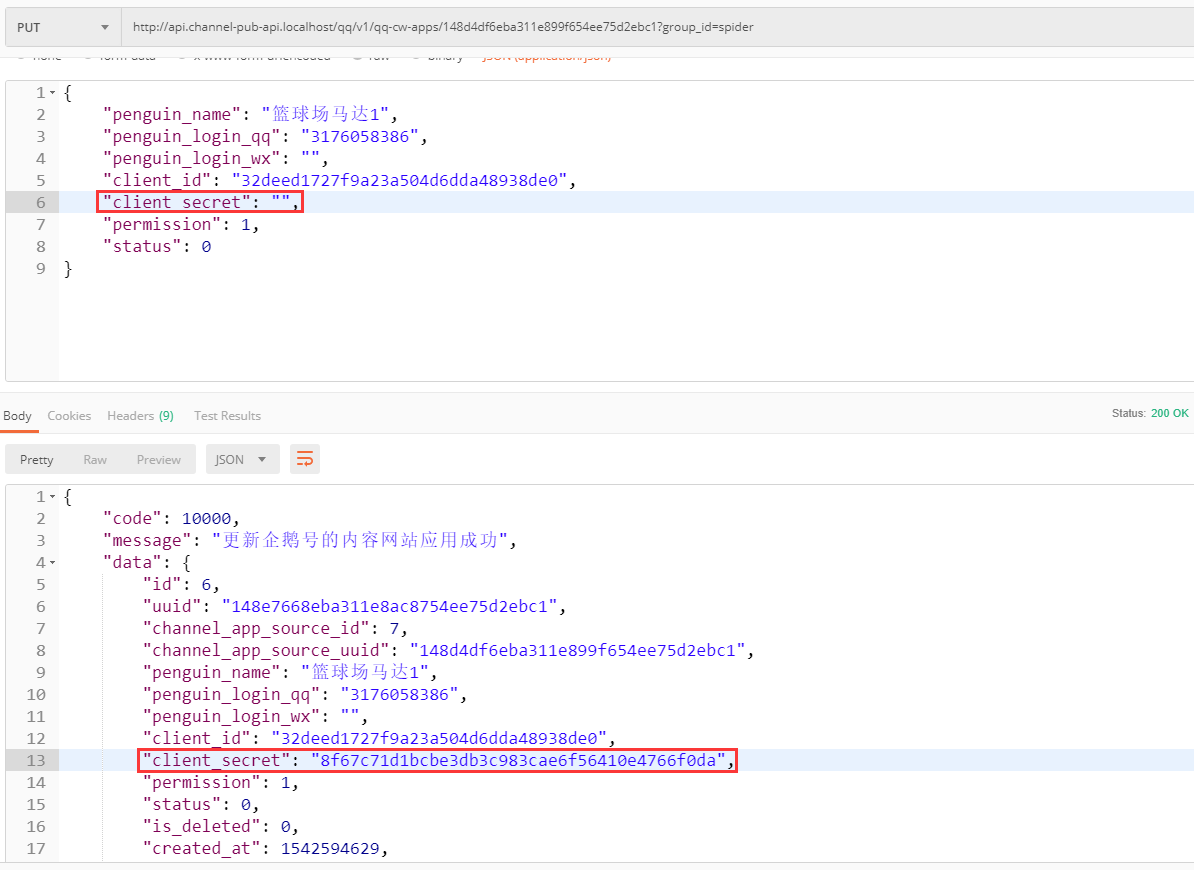Click line number 13 in response gutter

click(36, 761)
